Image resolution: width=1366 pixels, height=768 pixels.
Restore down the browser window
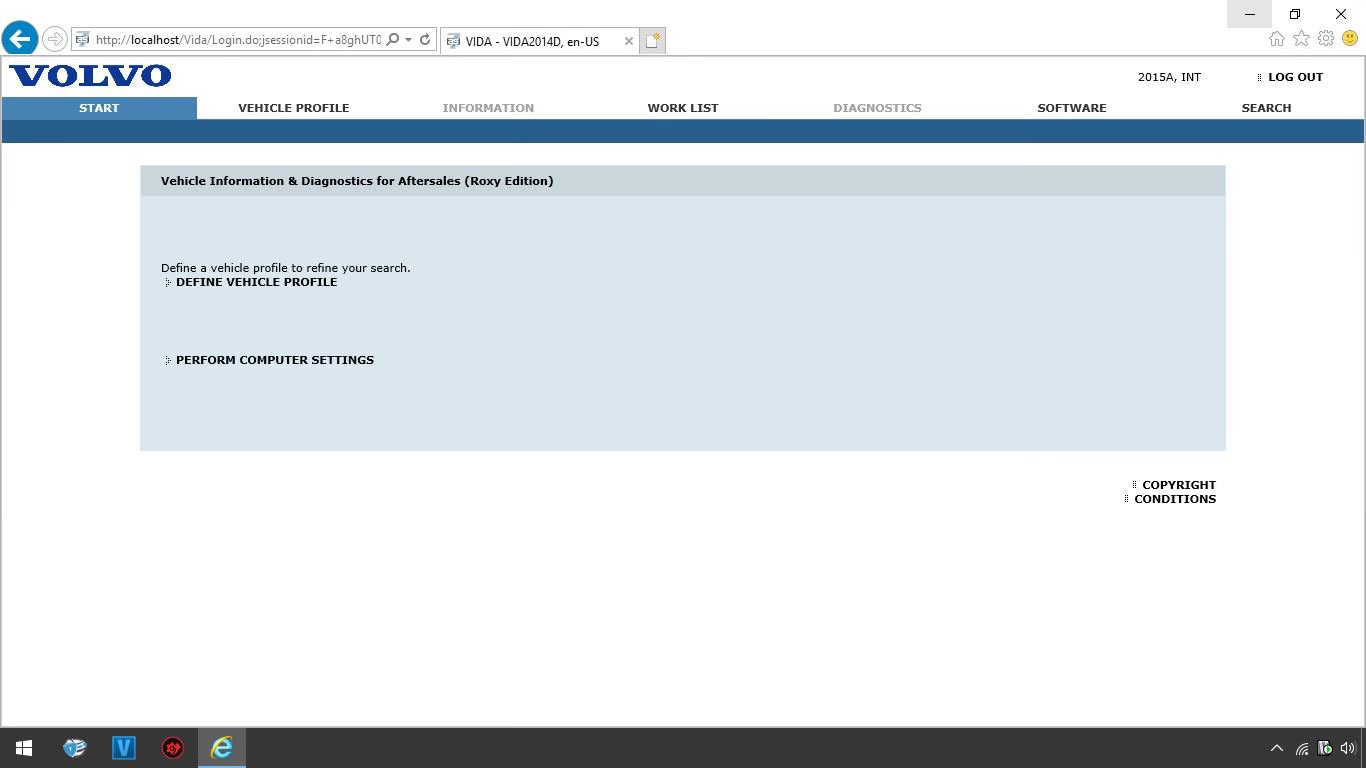tap(1295, 14)
